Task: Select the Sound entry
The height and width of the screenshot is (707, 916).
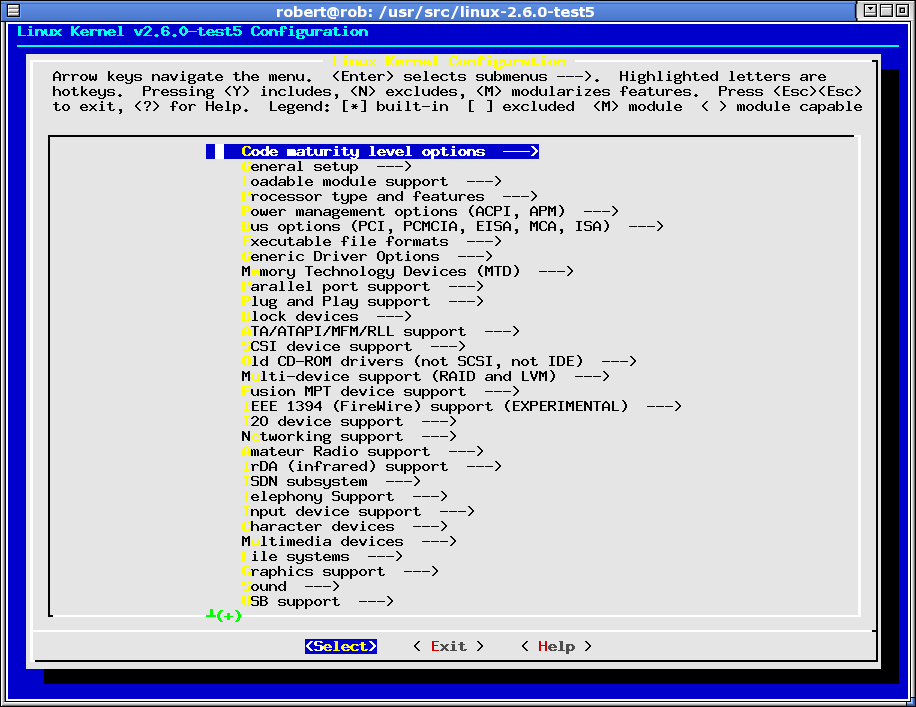Action: click(x=290, y=587)
